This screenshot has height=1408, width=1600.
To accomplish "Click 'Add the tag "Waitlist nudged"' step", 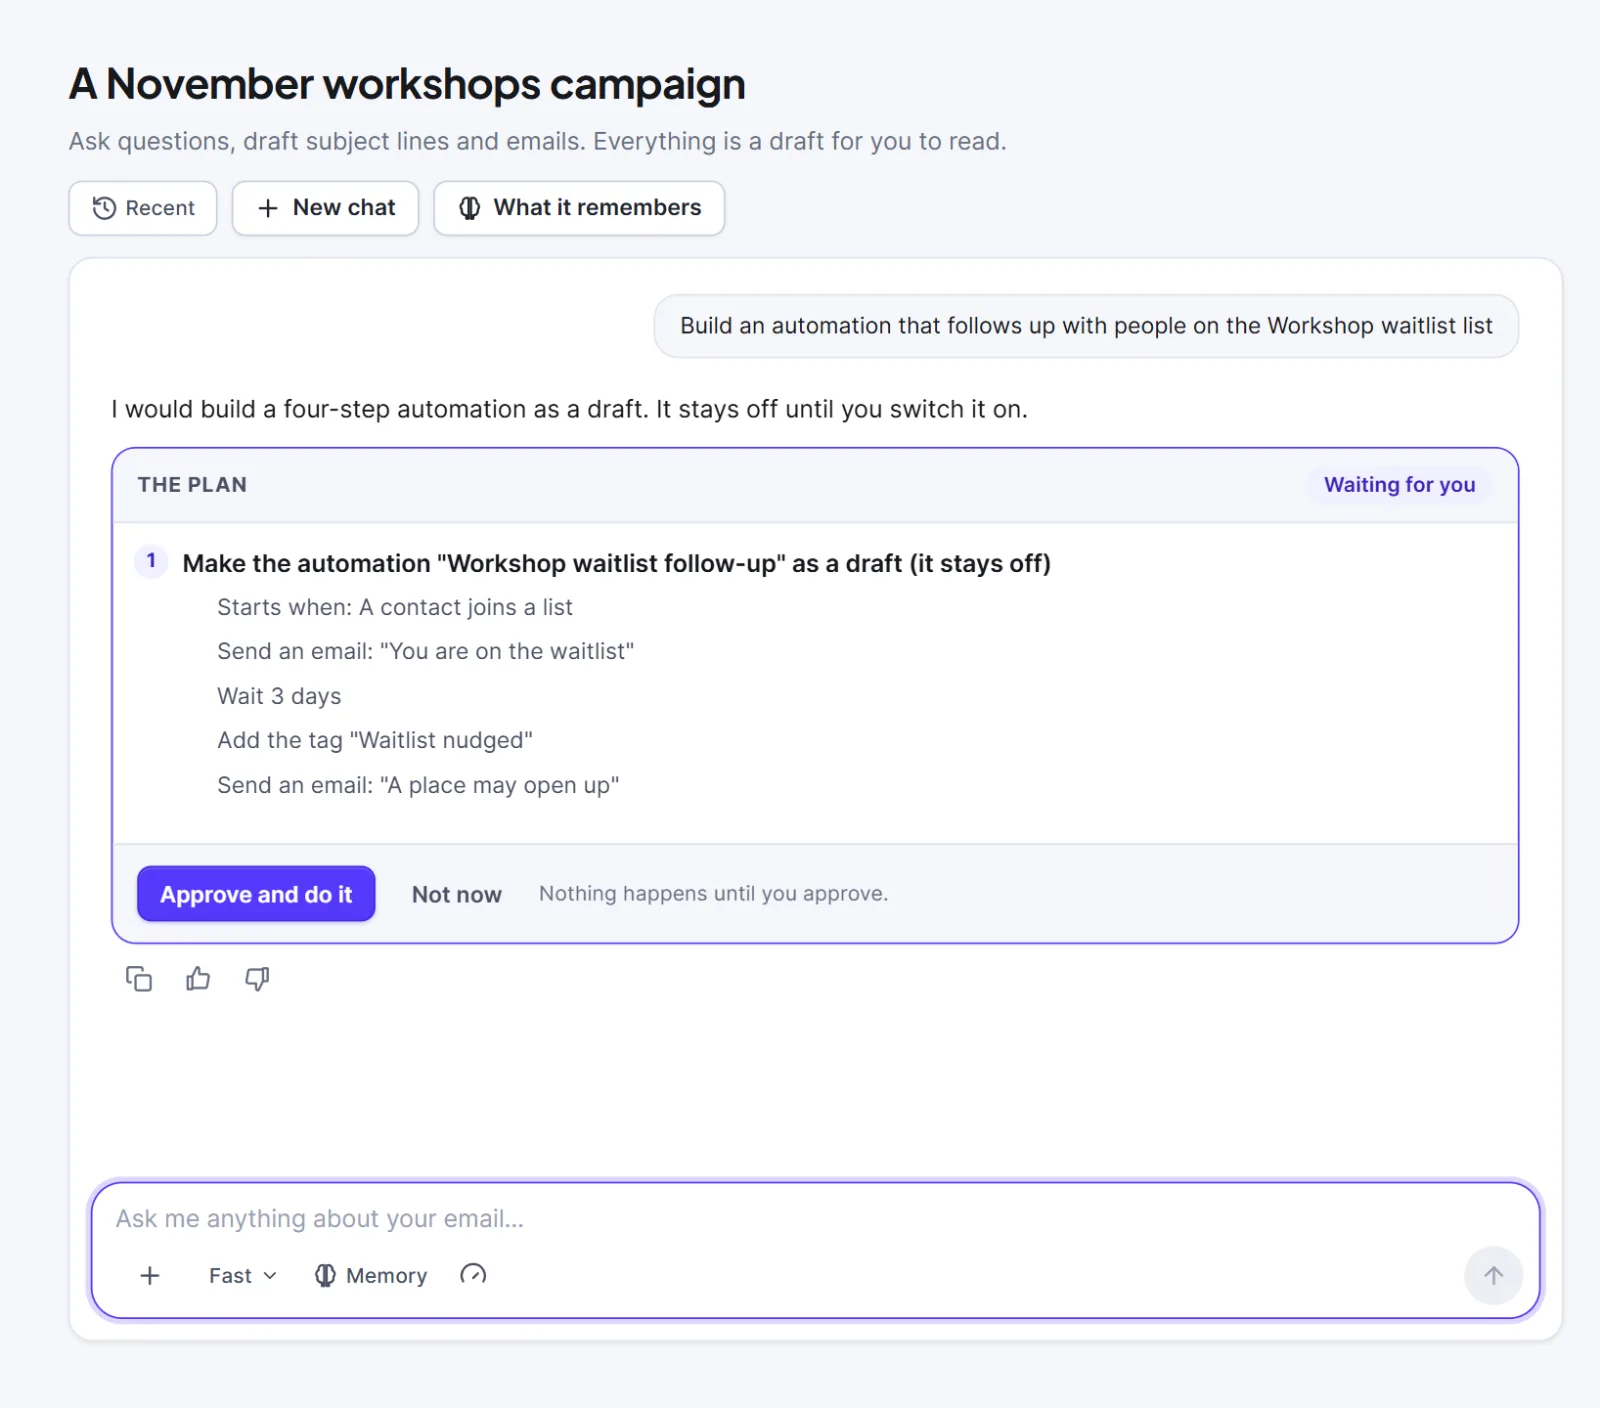I will [x=375, y=740].
